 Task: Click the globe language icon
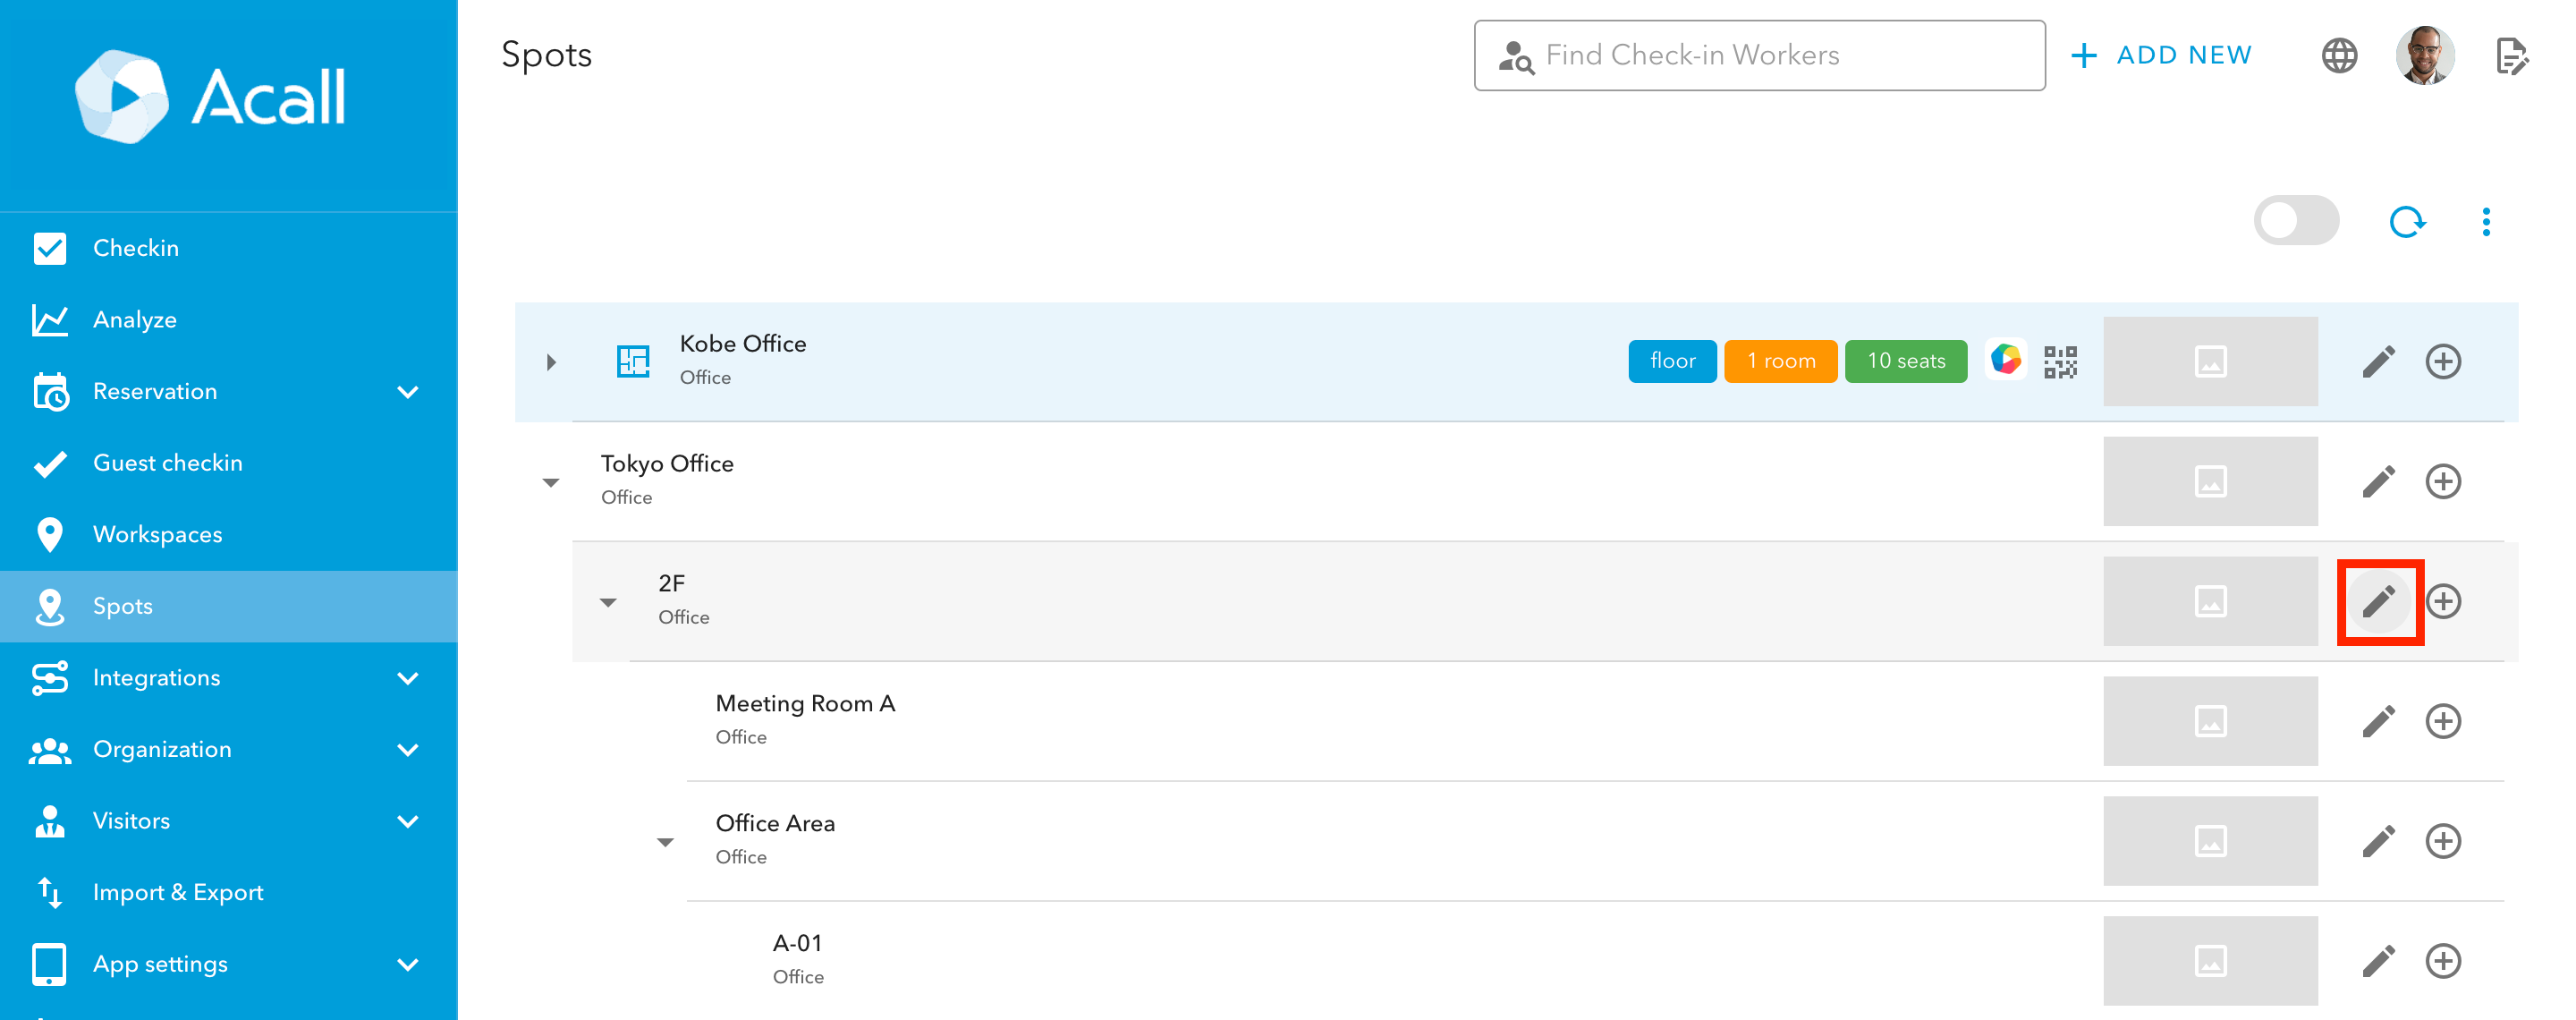point(2338,55)
